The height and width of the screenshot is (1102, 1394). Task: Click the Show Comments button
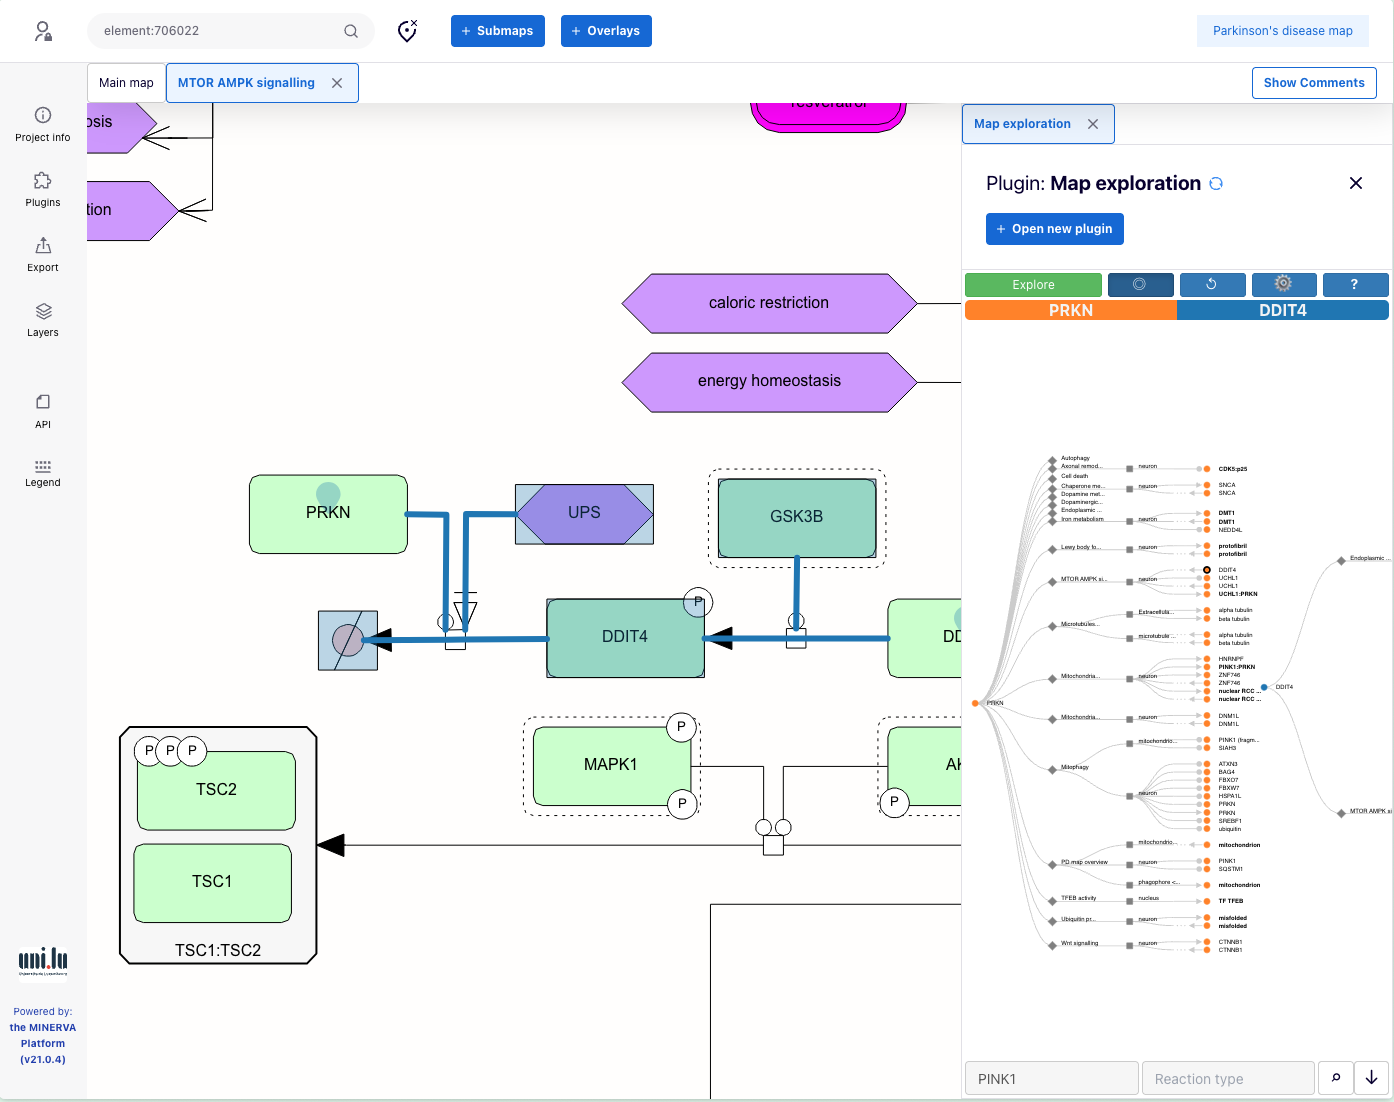(x=1314, y=83)
